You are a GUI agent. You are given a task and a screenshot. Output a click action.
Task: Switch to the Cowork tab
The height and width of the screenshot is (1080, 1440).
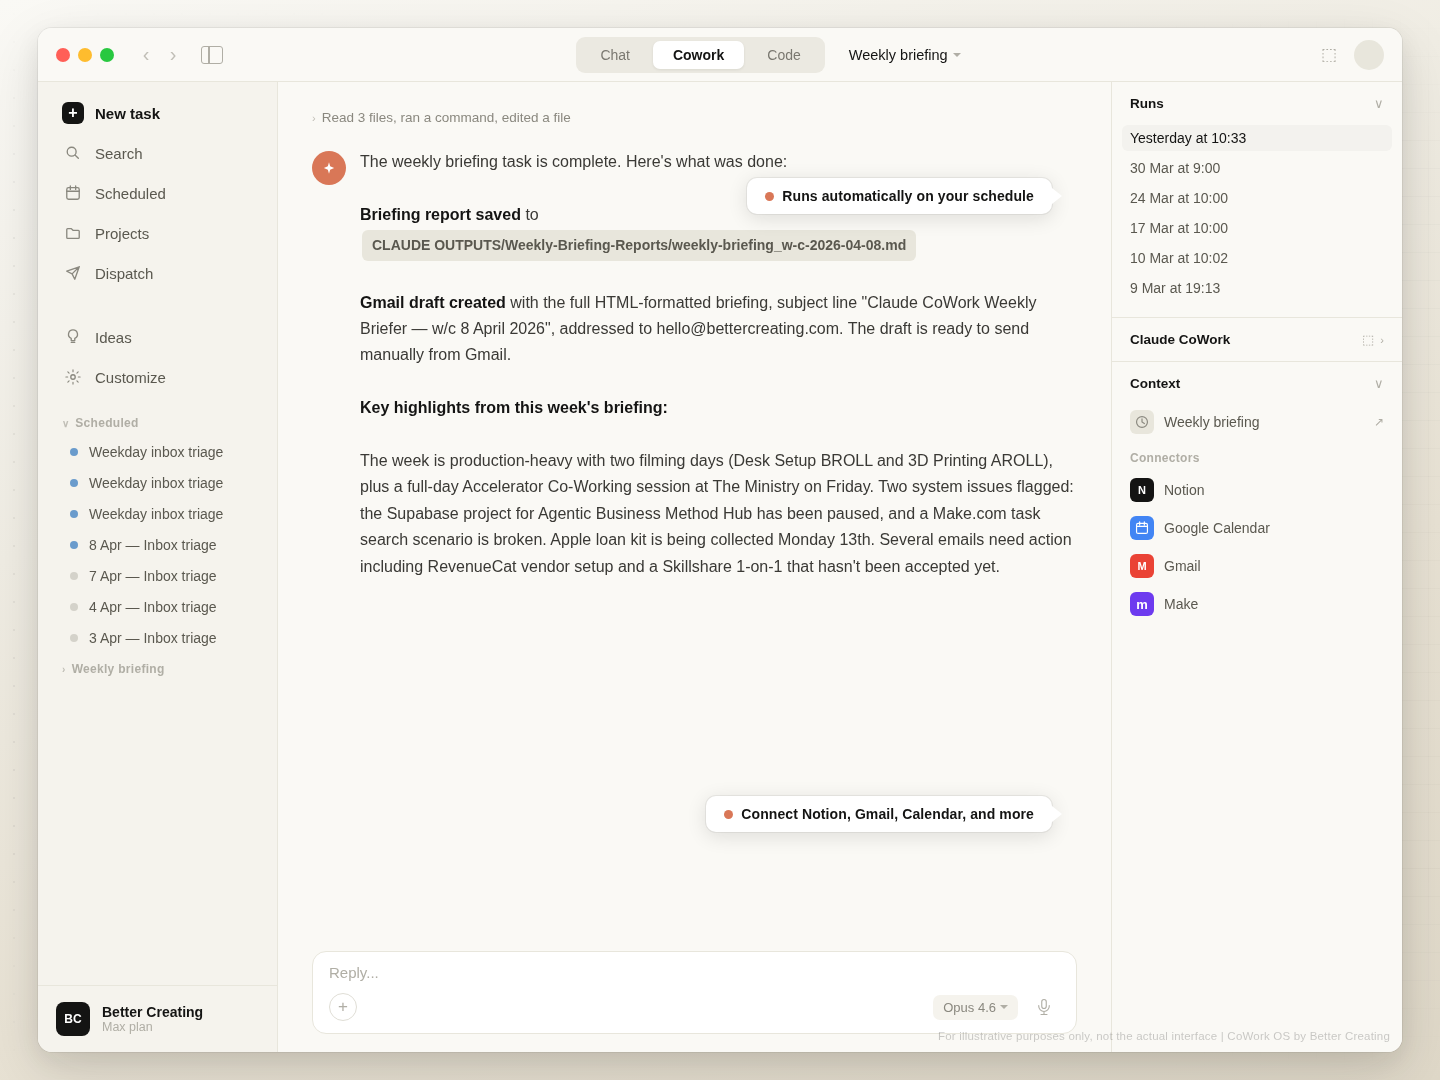698,55
